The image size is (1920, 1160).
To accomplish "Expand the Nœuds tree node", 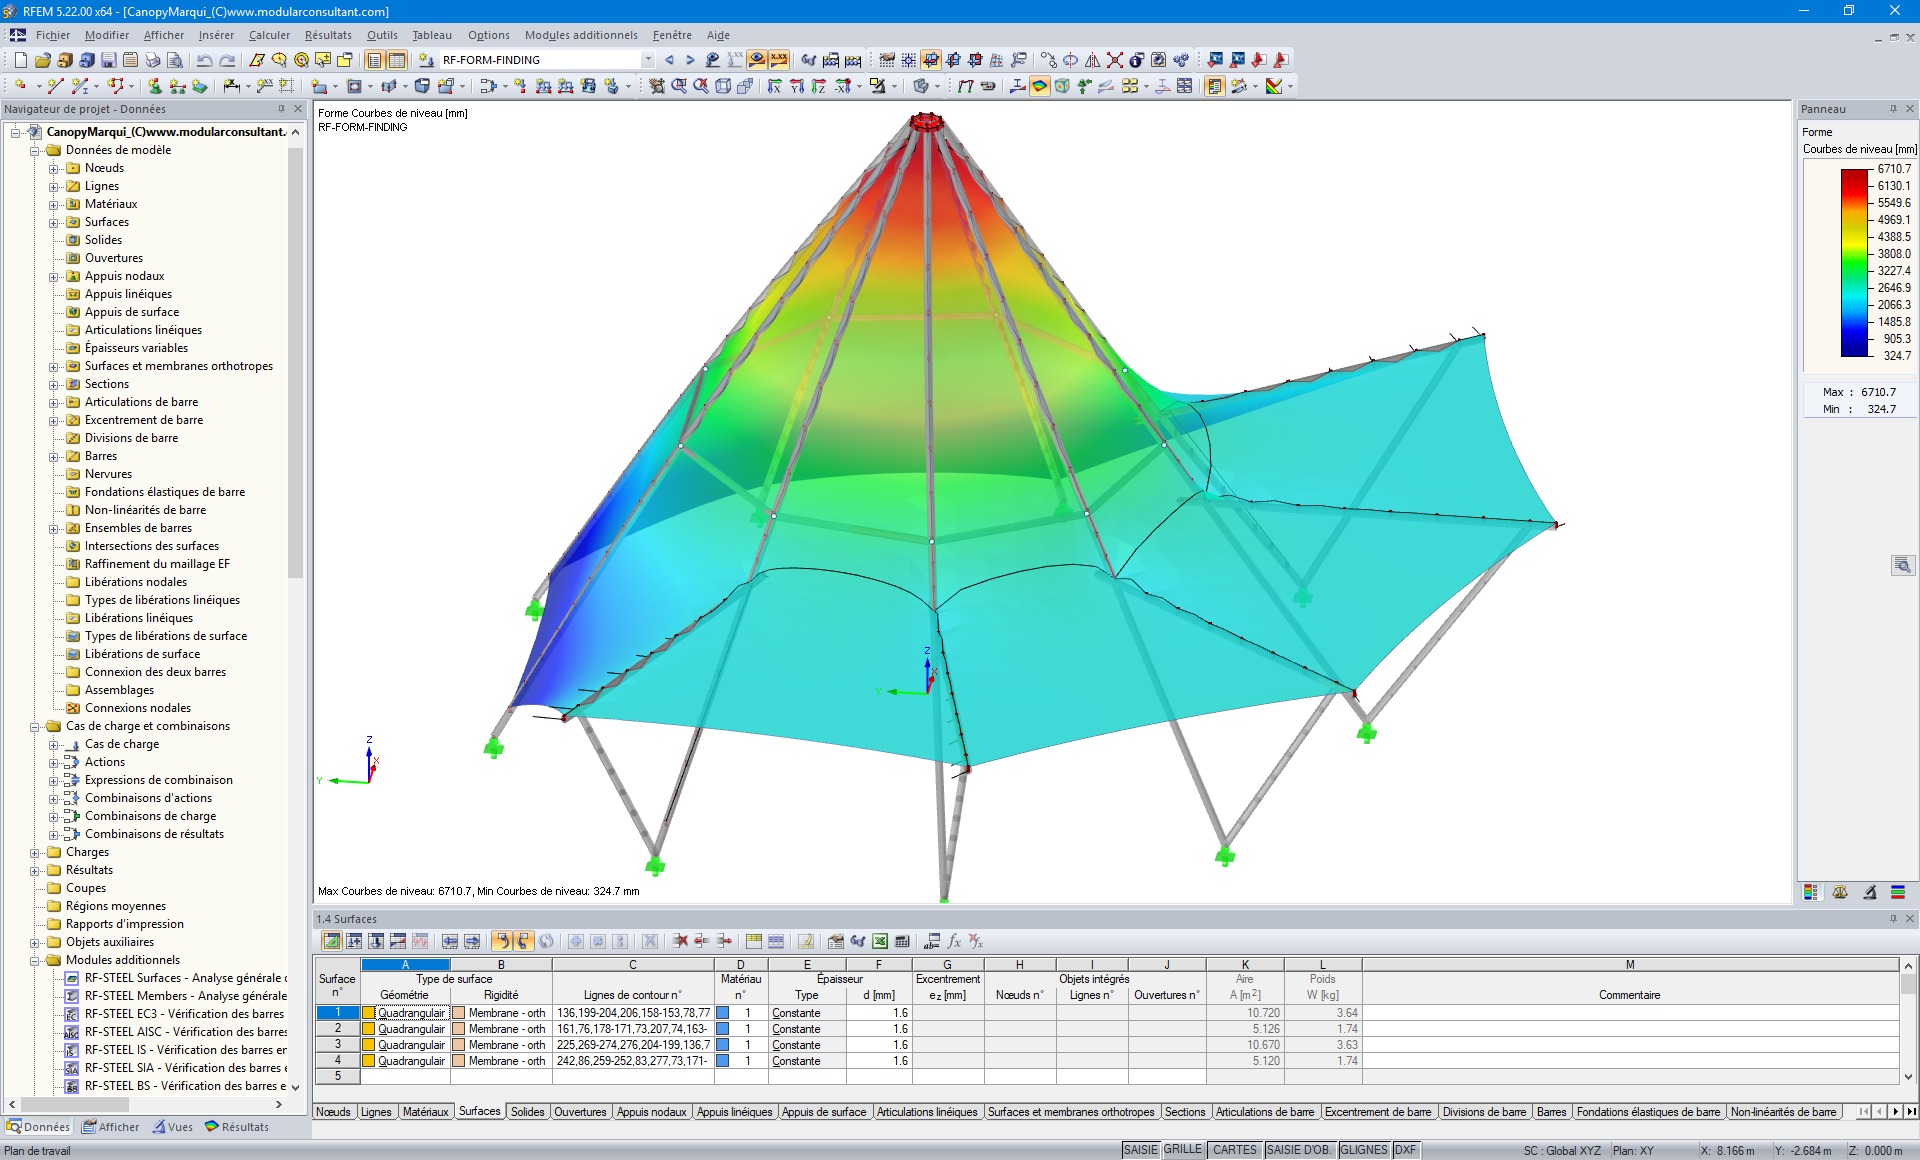I will click(x=54, y=168).
